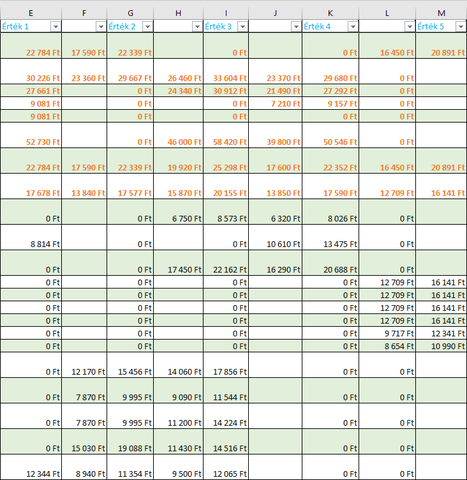Select cell with 10 610 Ft
467x480 pixels.
pos(275,237)
